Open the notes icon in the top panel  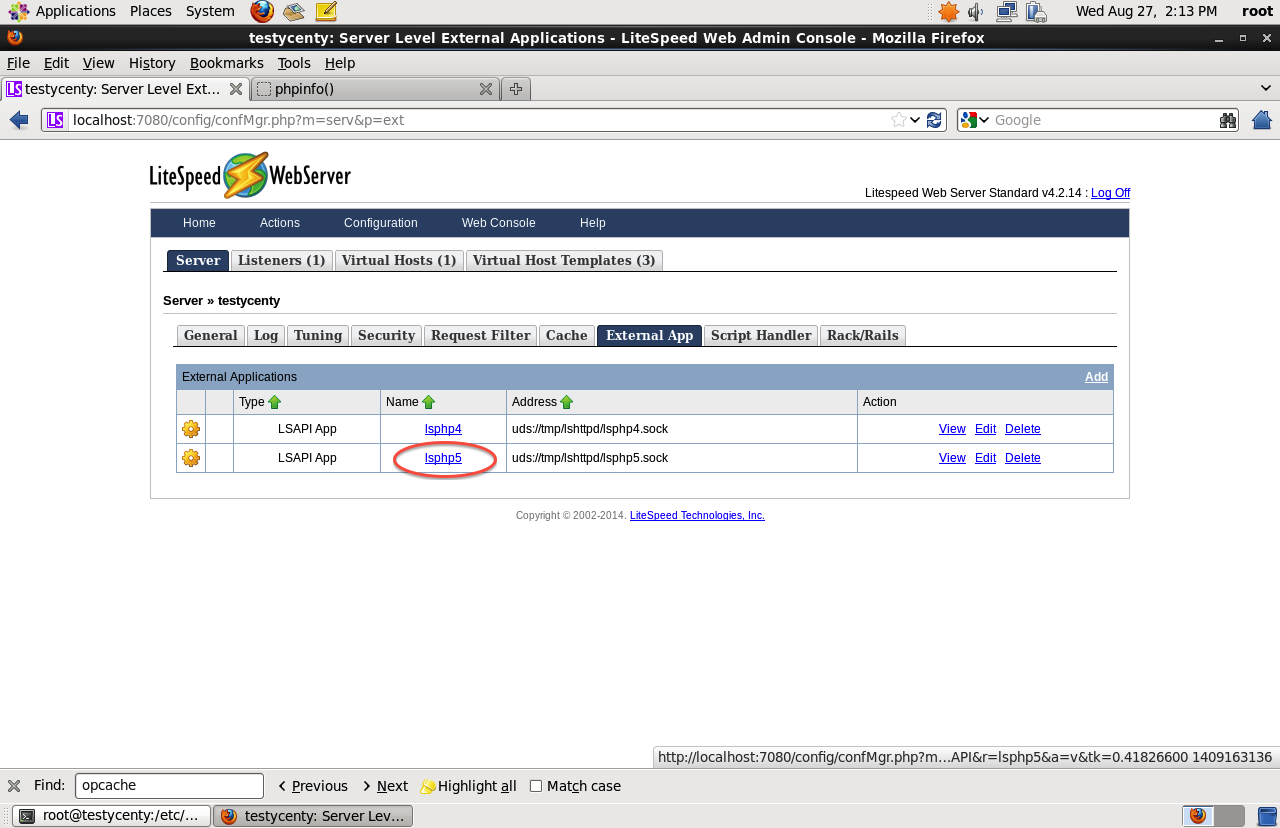click(326, 12)
